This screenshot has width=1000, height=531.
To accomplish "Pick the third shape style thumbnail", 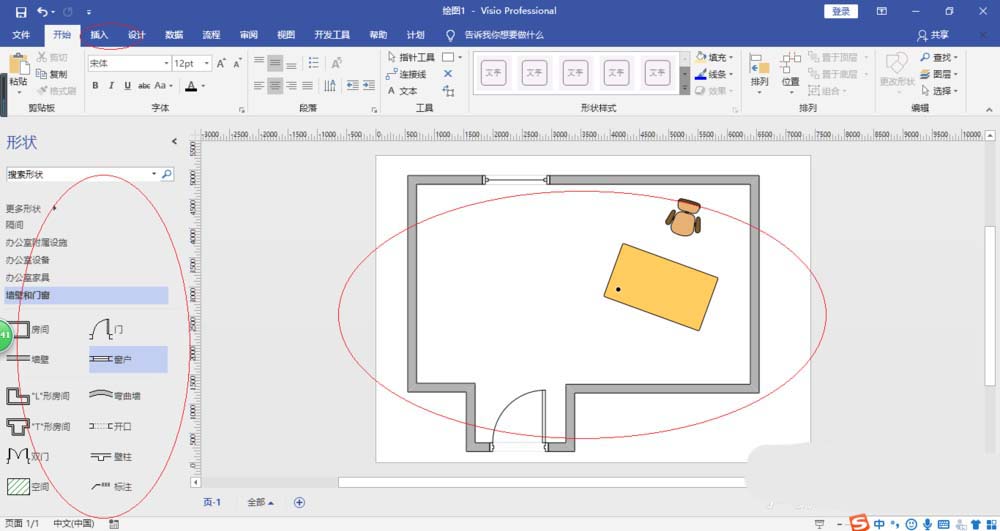I will [x=575, y=73].
